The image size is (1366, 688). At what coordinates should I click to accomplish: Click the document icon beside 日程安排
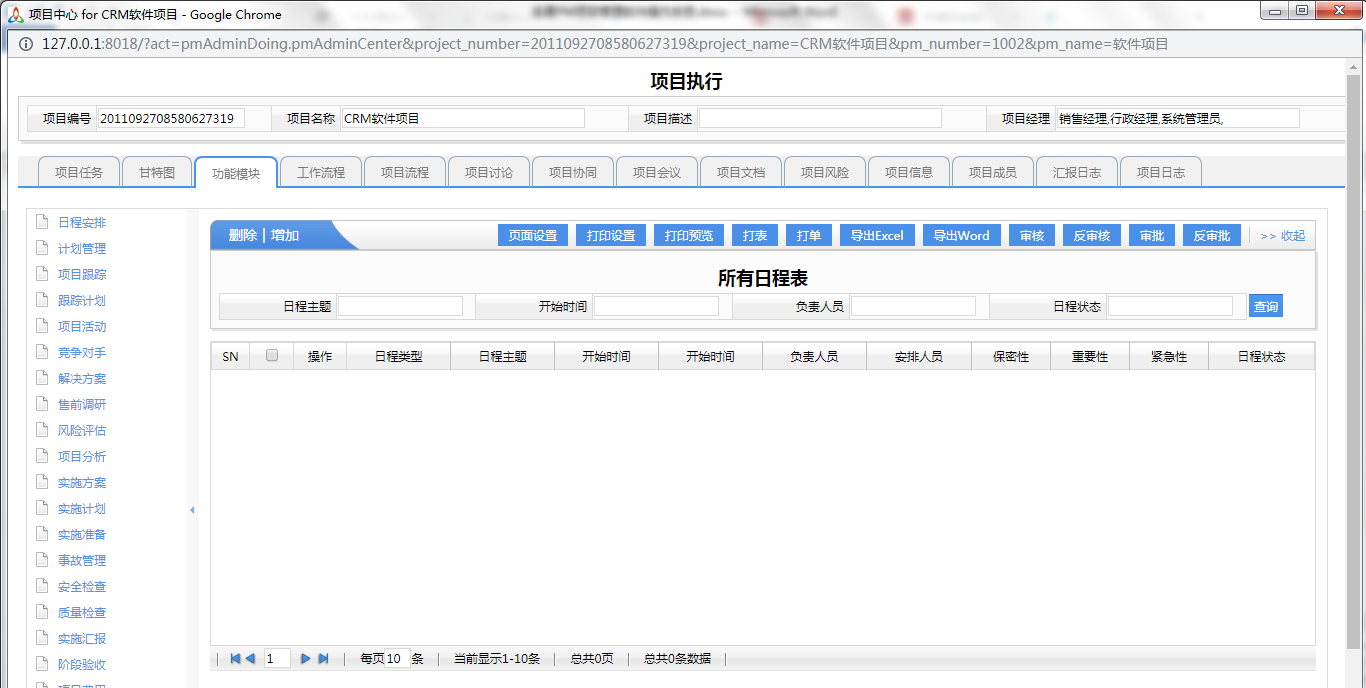click(x=42, y=222)
